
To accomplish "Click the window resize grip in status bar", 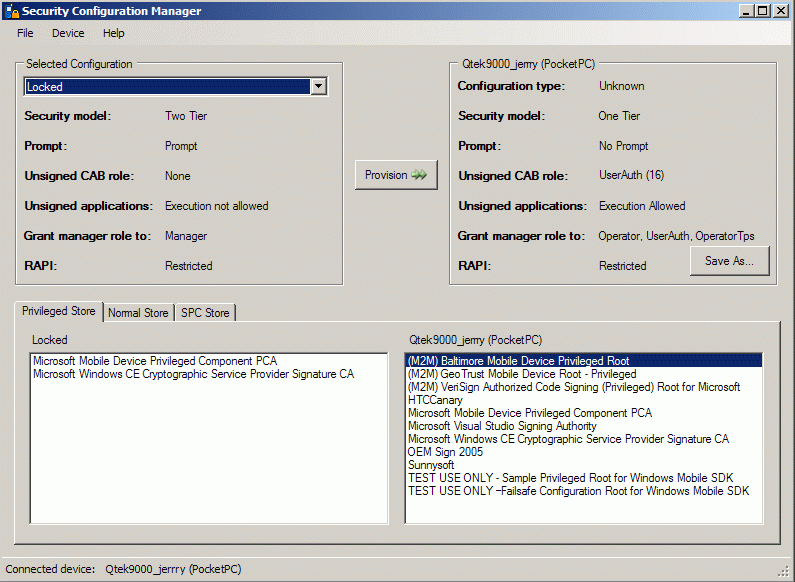I will coord(783,570).
